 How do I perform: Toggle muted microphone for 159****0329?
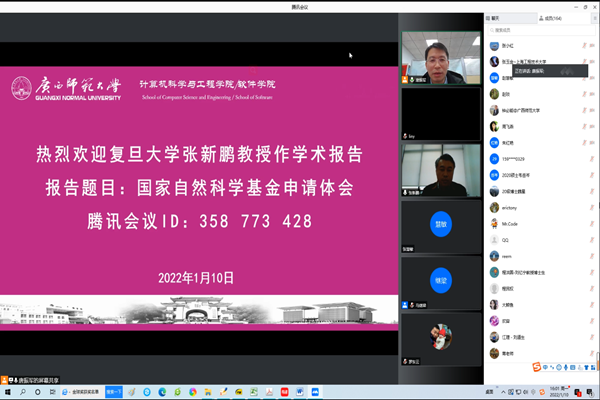coord(592,159)
